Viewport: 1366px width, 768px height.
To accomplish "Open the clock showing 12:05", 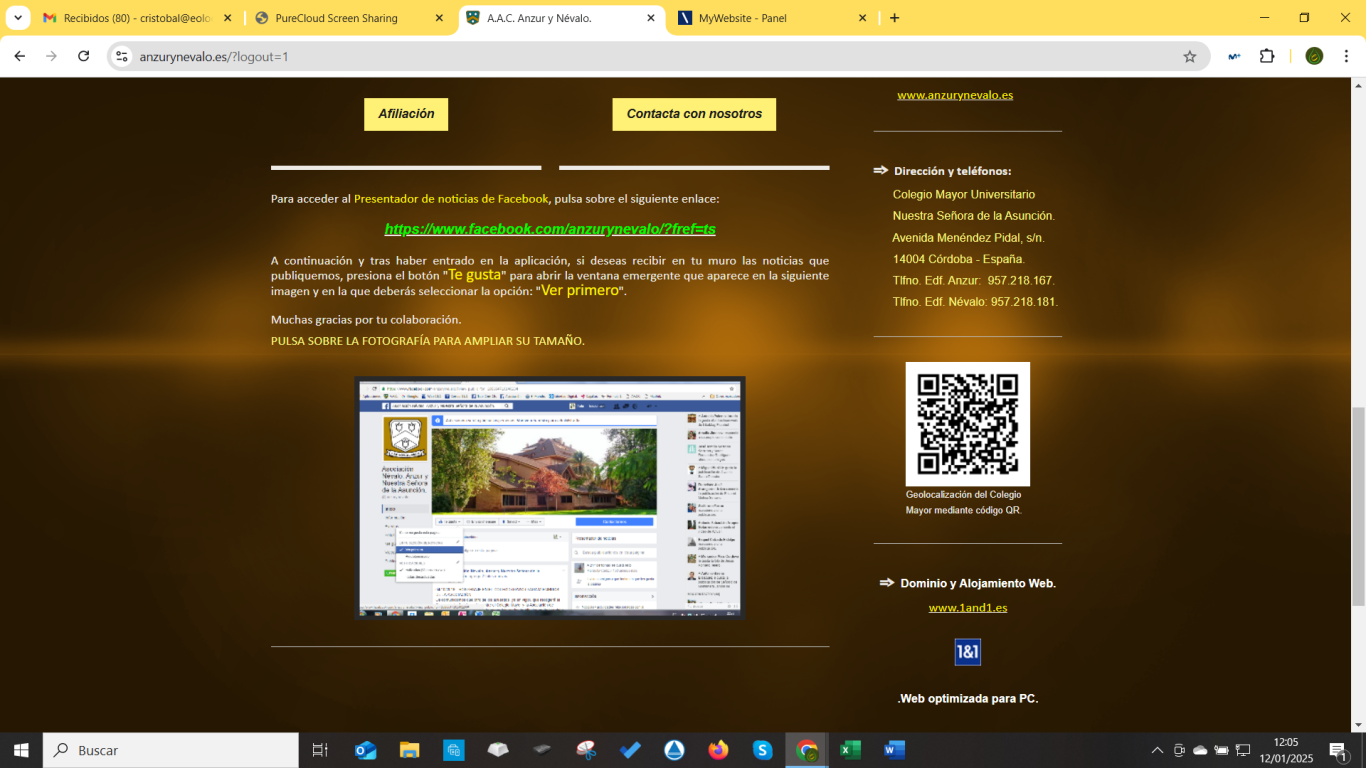I will 1286,750.
